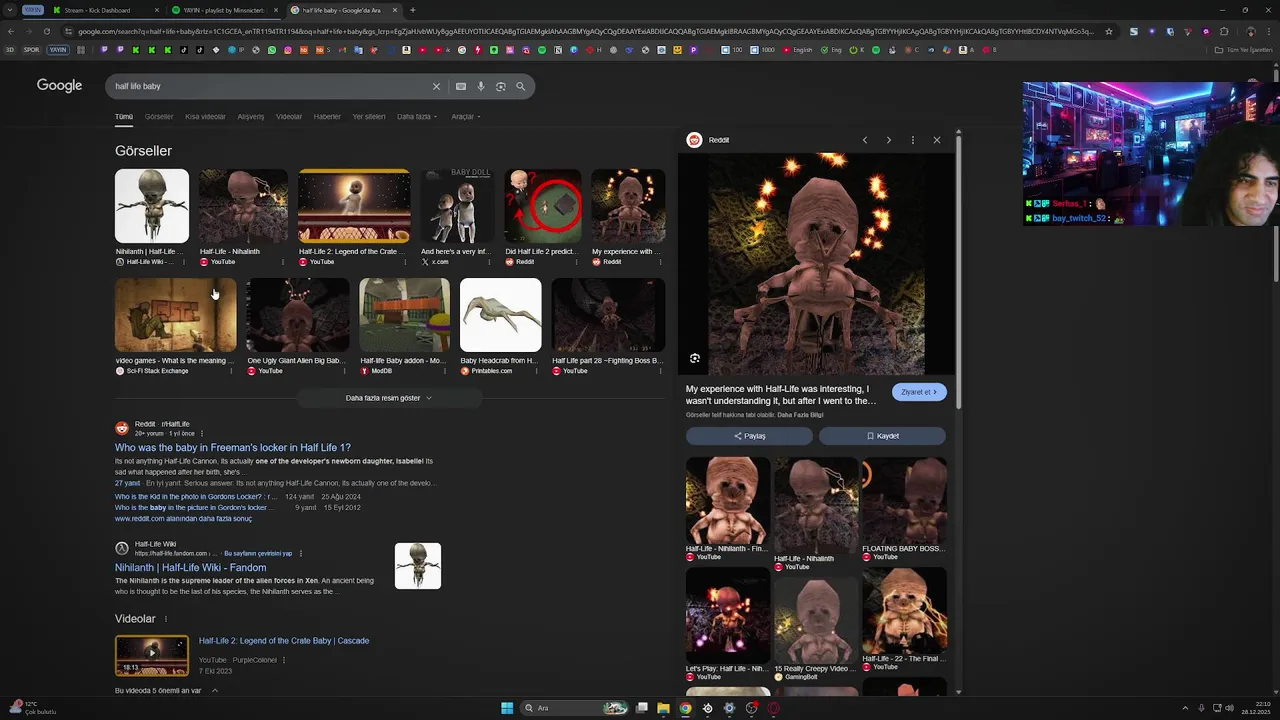The width and height of the screenshot is (1280, 720).
Task: Select the 'Tümü' search tab
Action: pos(124,116)
